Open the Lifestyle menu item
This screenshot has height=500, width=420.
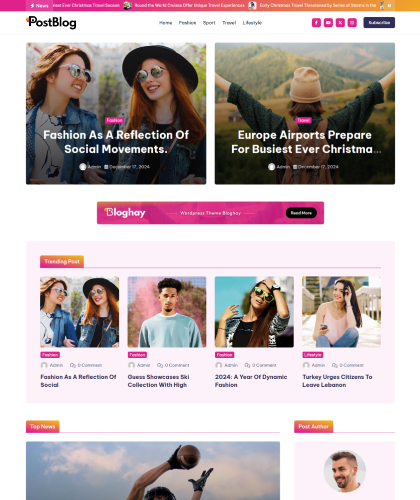tap(252, 23)
